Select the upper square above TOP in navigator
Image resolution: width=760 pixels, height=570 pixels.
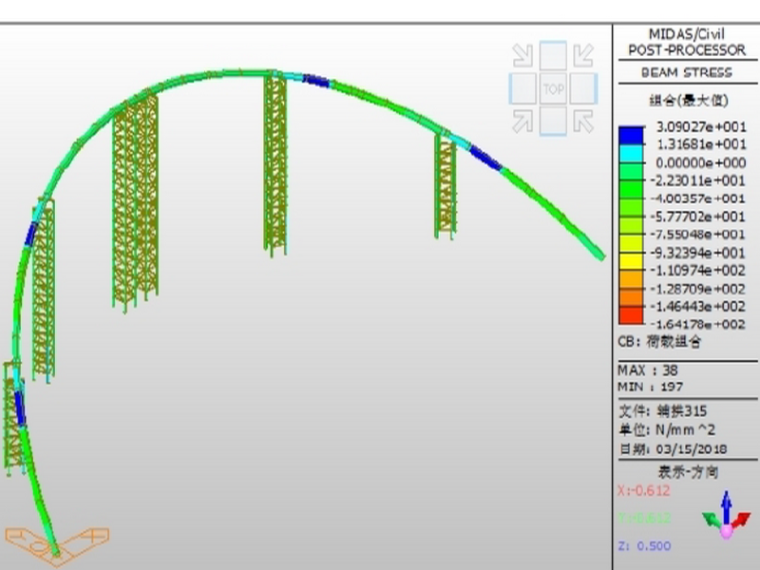click(x=553, y=56)
